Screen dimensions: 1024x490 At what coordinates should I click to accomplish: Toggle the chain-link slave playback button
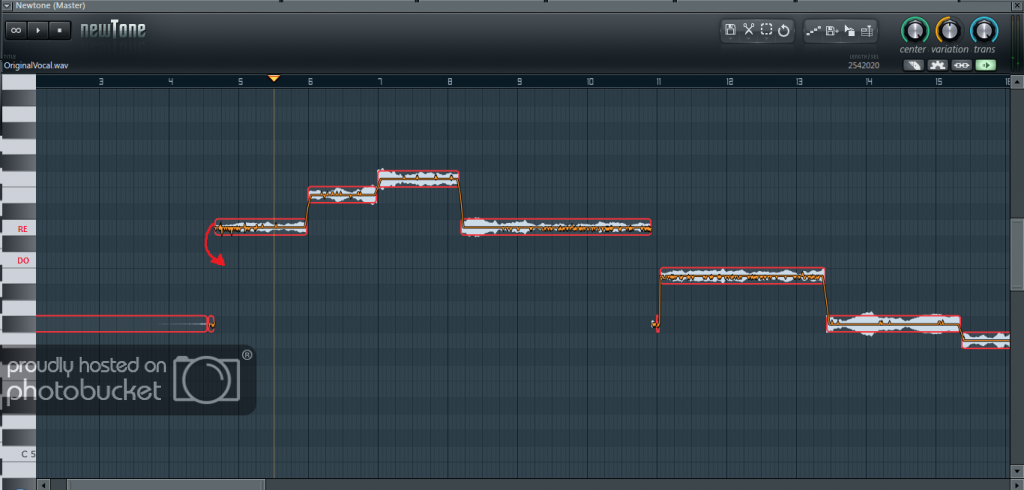click(962, 65)
